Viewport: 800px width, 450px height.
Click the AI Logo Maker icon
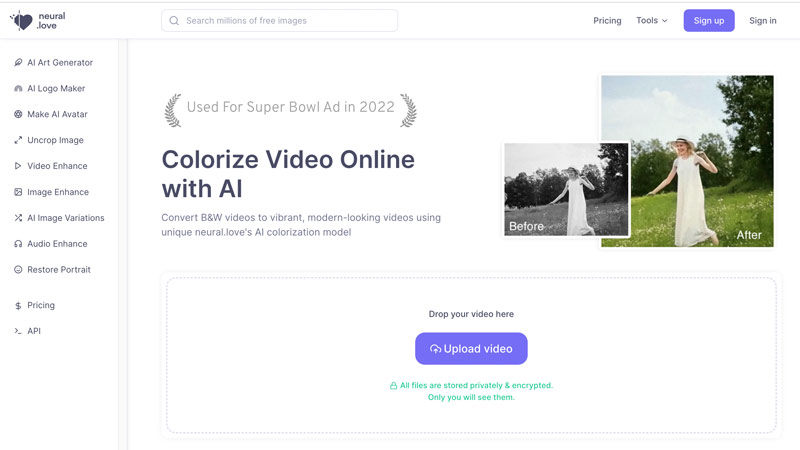click(x=18, y=88)
